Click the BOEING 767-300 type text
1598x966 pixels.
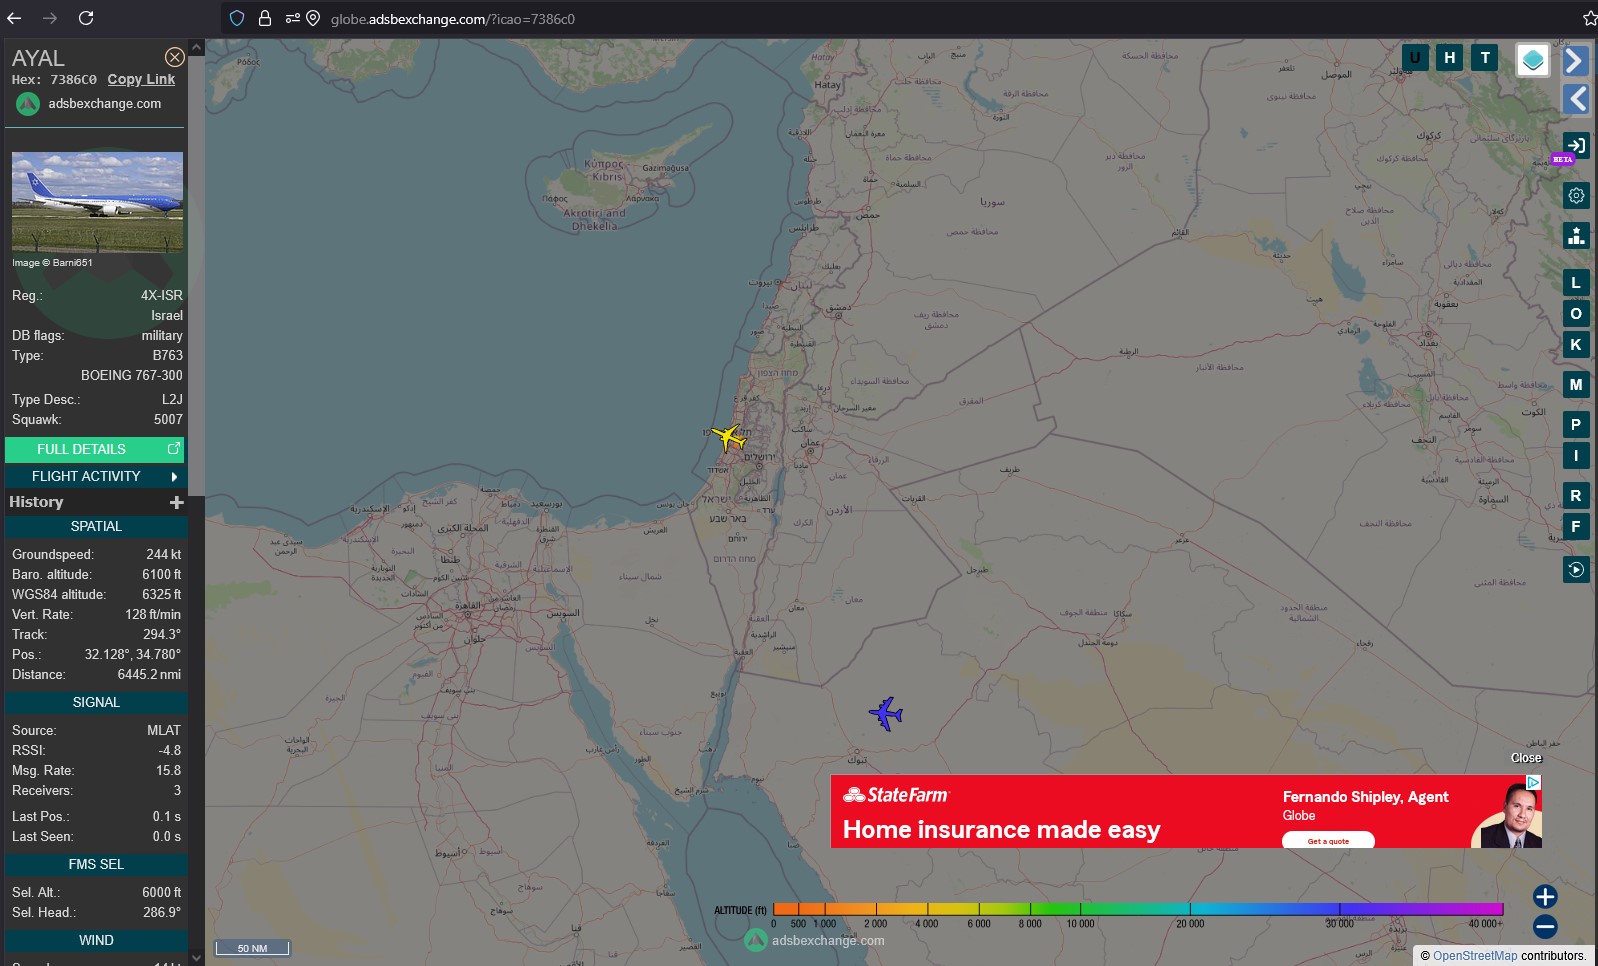tap(132, 375)
